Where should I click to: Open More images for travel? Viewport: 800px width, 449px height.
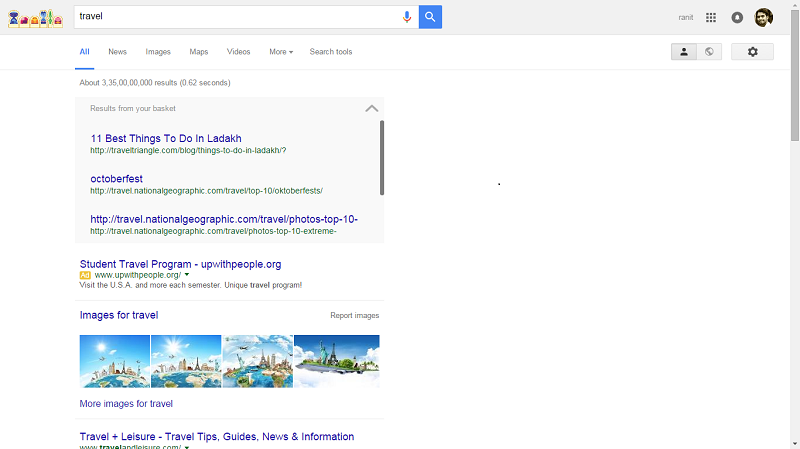126,404
